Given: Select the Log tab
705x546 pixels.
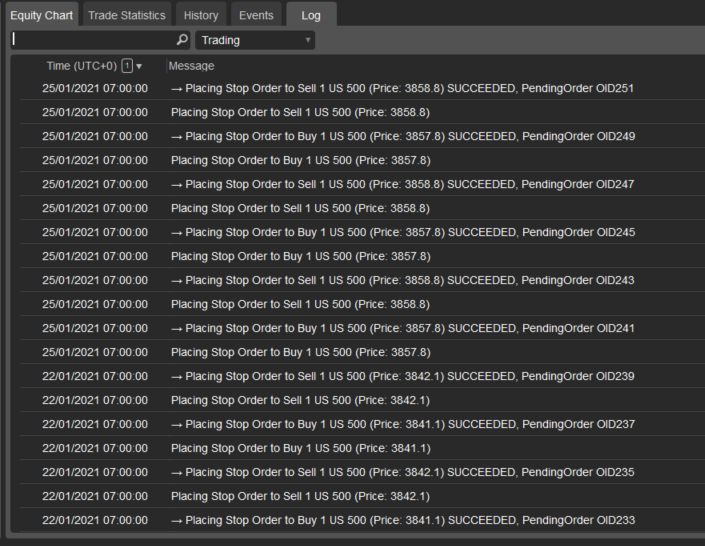Looking at the screenshot, I should 311,15.
